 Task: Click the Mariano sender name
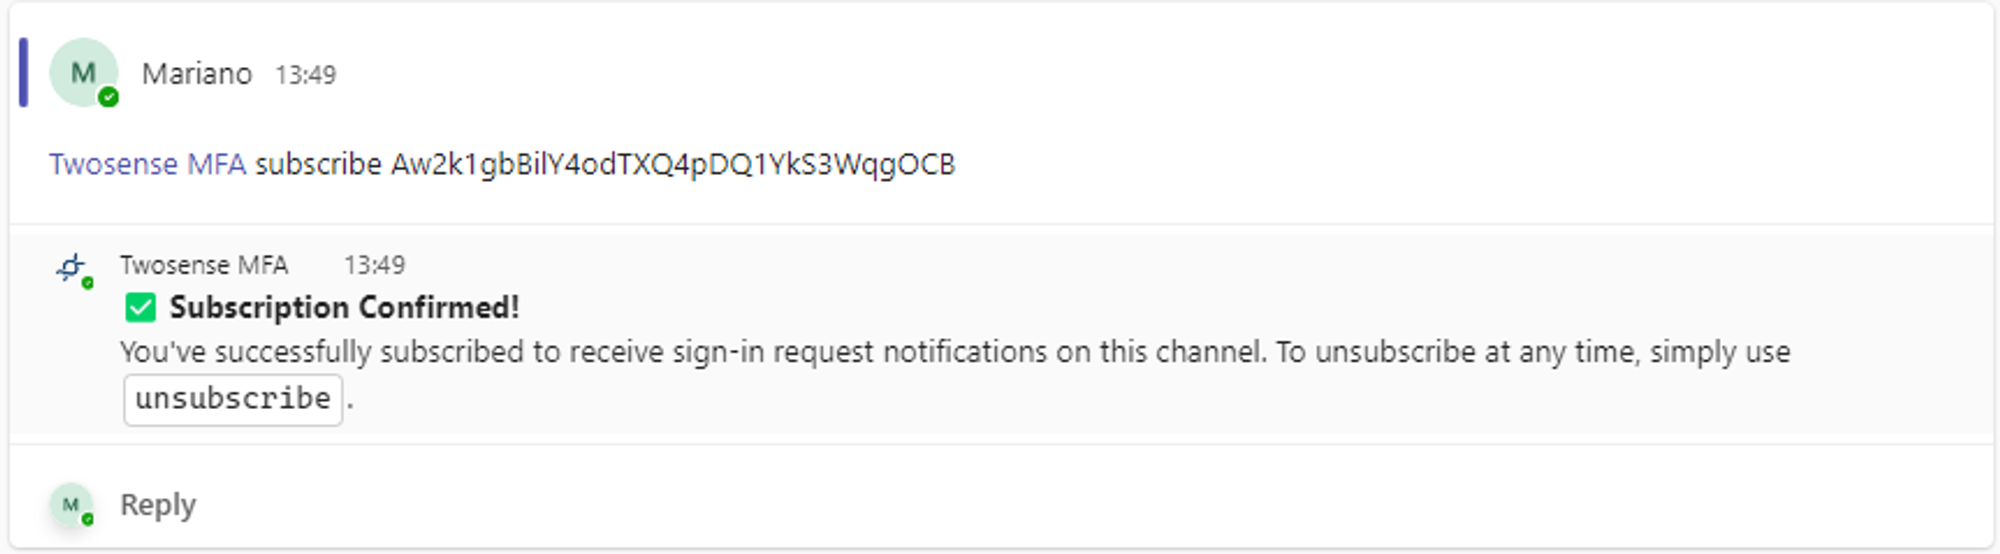click(197, 74)
